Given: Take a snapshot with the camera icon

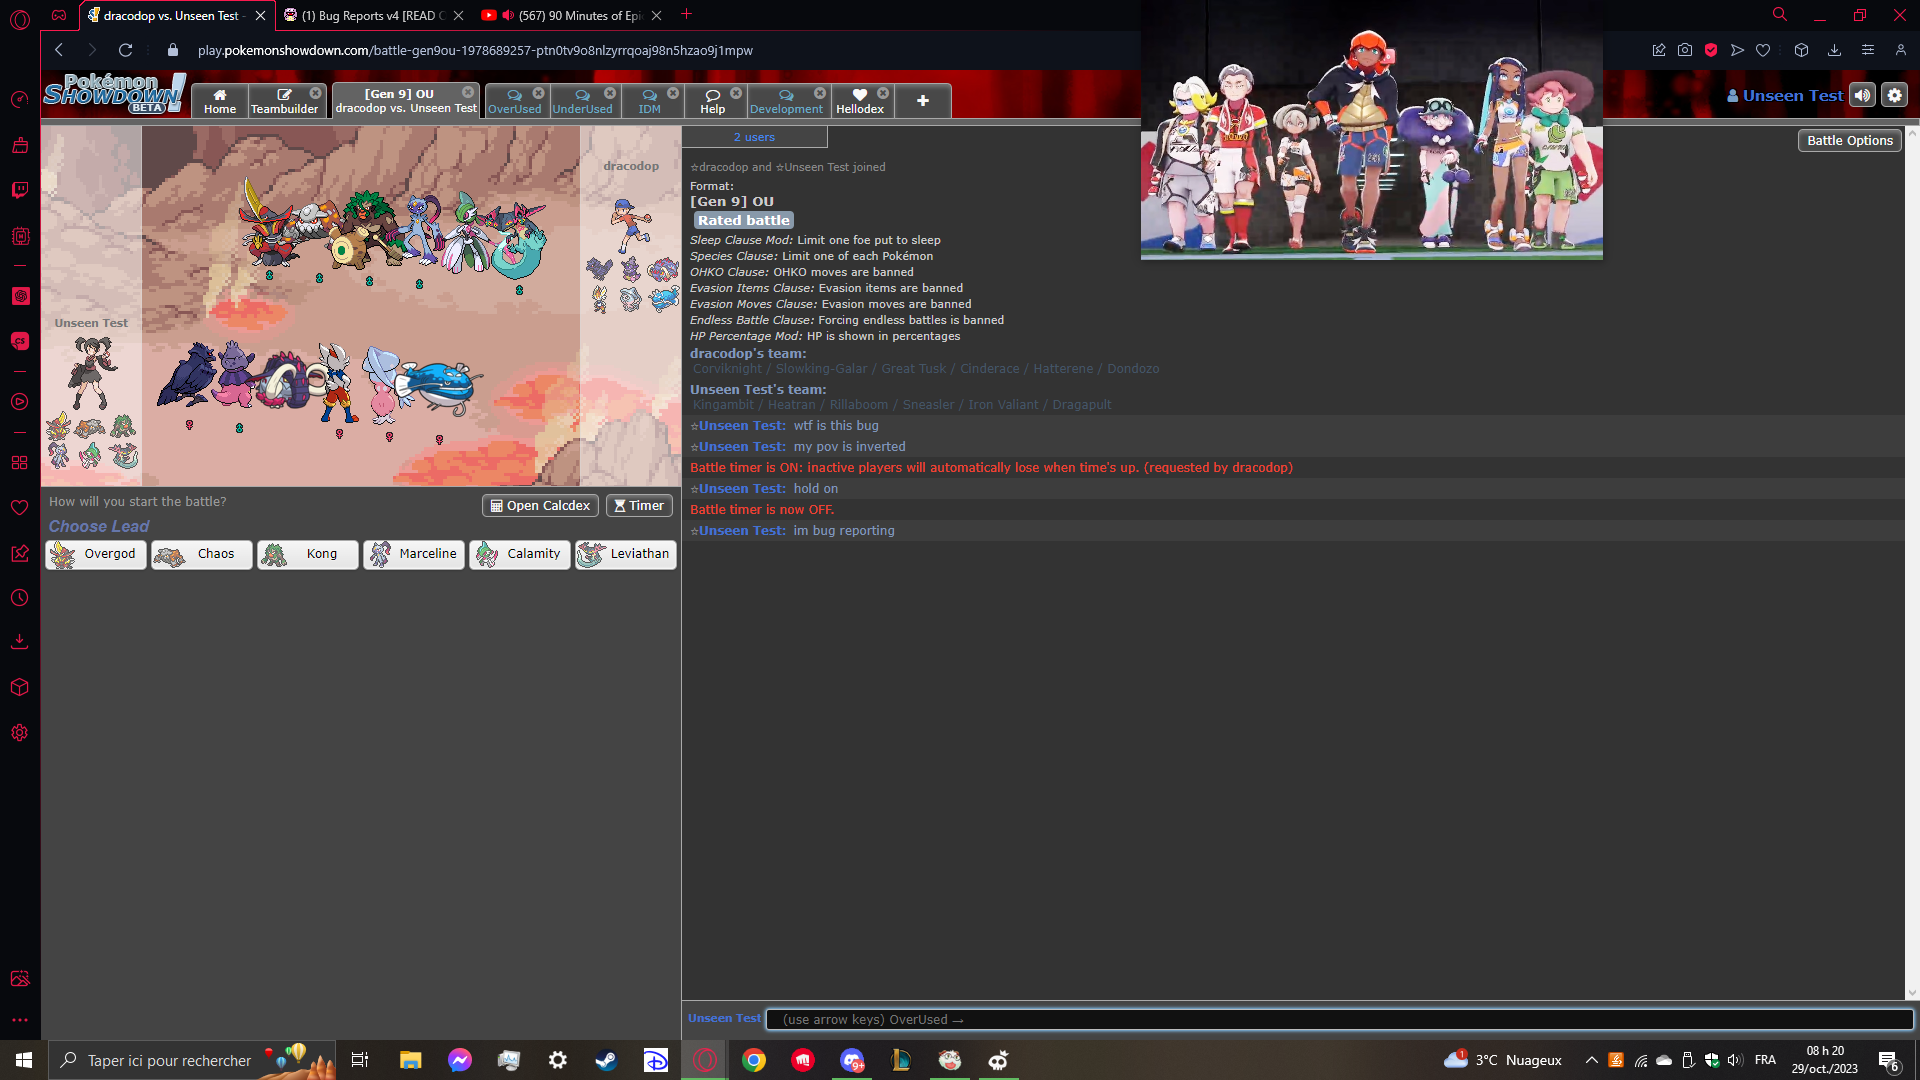Looking at the screenshot, I should 1685,50.
